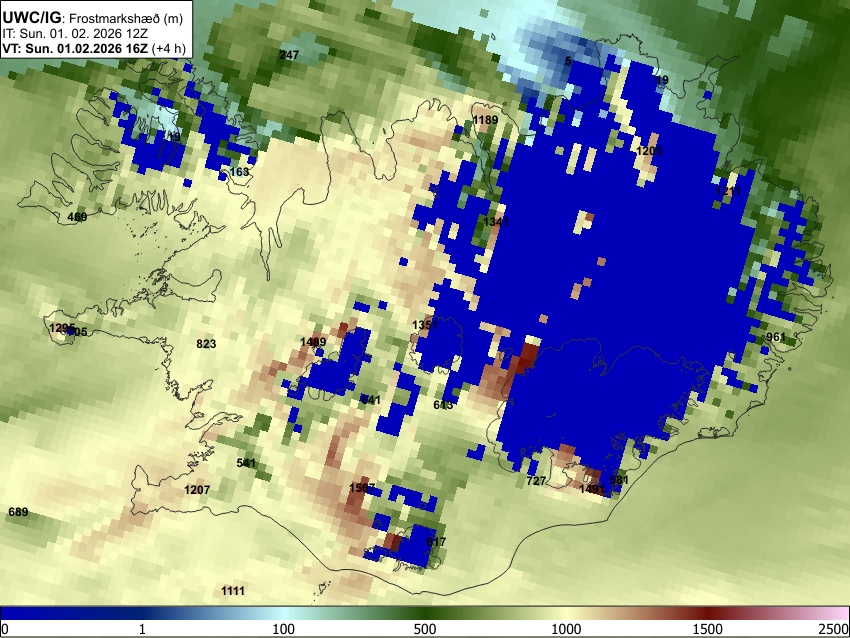Click the 617 value on the map

436,542
